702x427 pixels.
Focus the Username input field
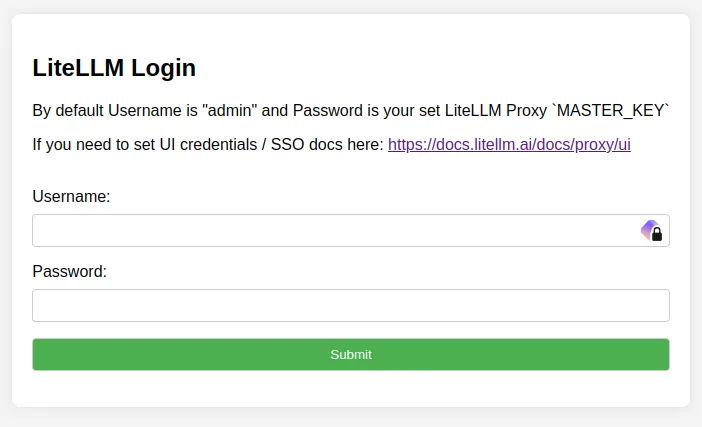[x=351, y=231]
